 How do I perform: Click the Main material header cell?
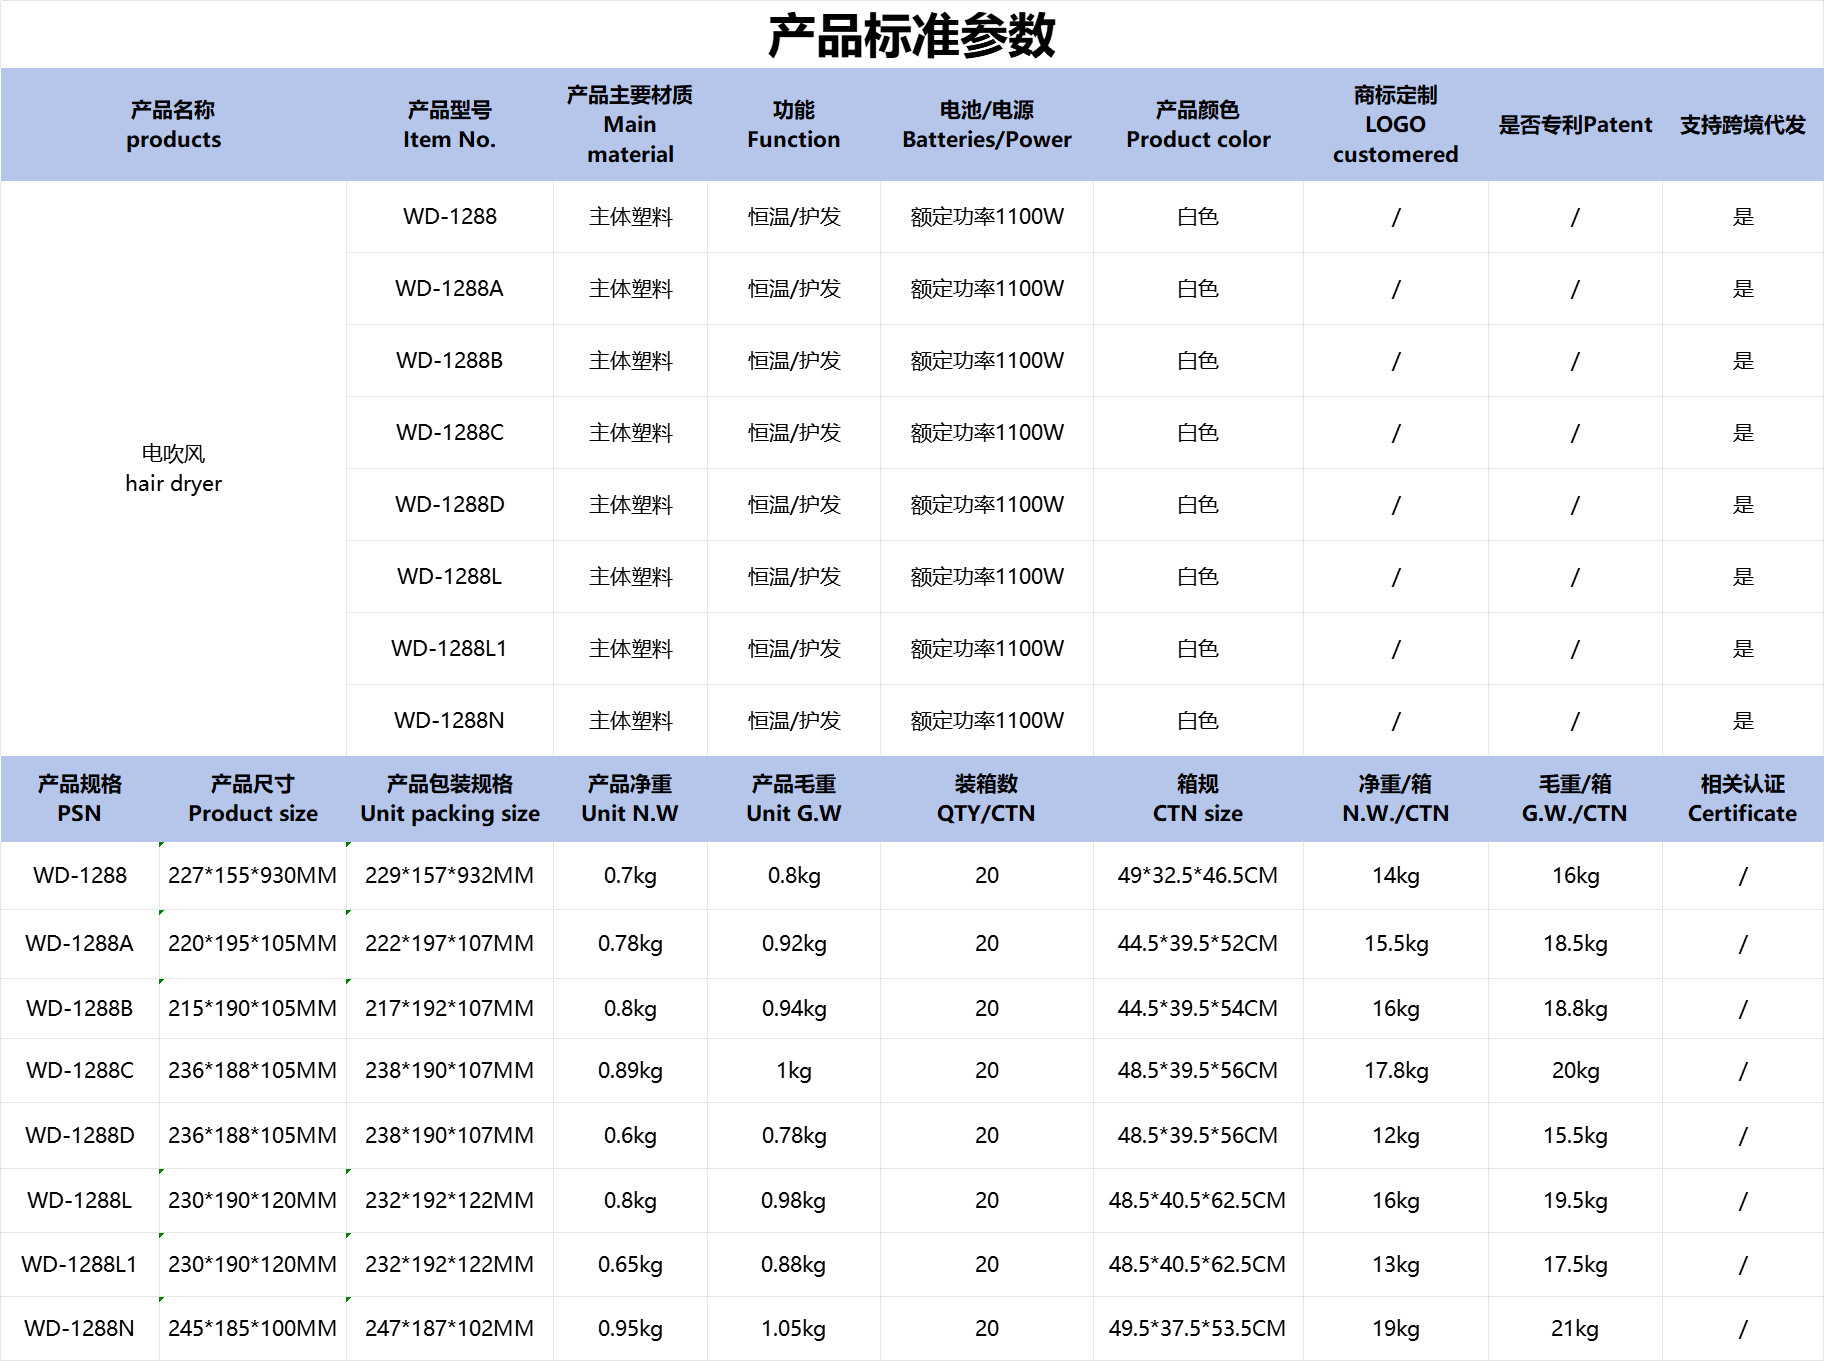[x=630, y=125]
